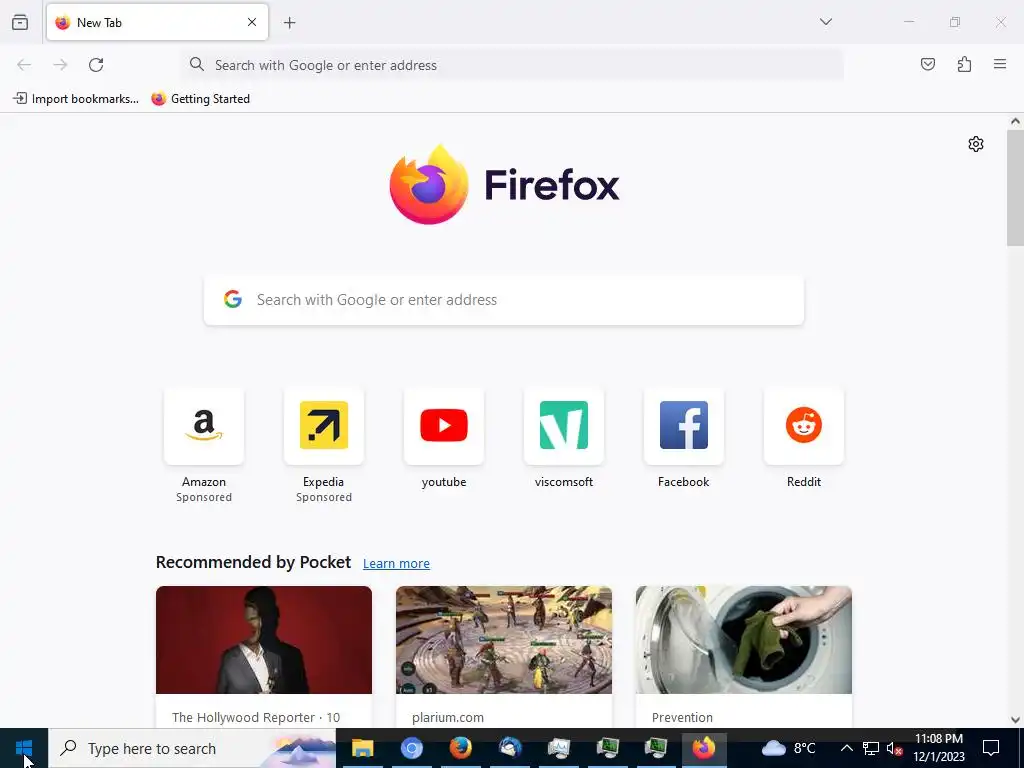Image resolution: width=1024 pixels, height=768 pixels.
Task: Open muted volume tray icon
Action: [x=894, y=748]
